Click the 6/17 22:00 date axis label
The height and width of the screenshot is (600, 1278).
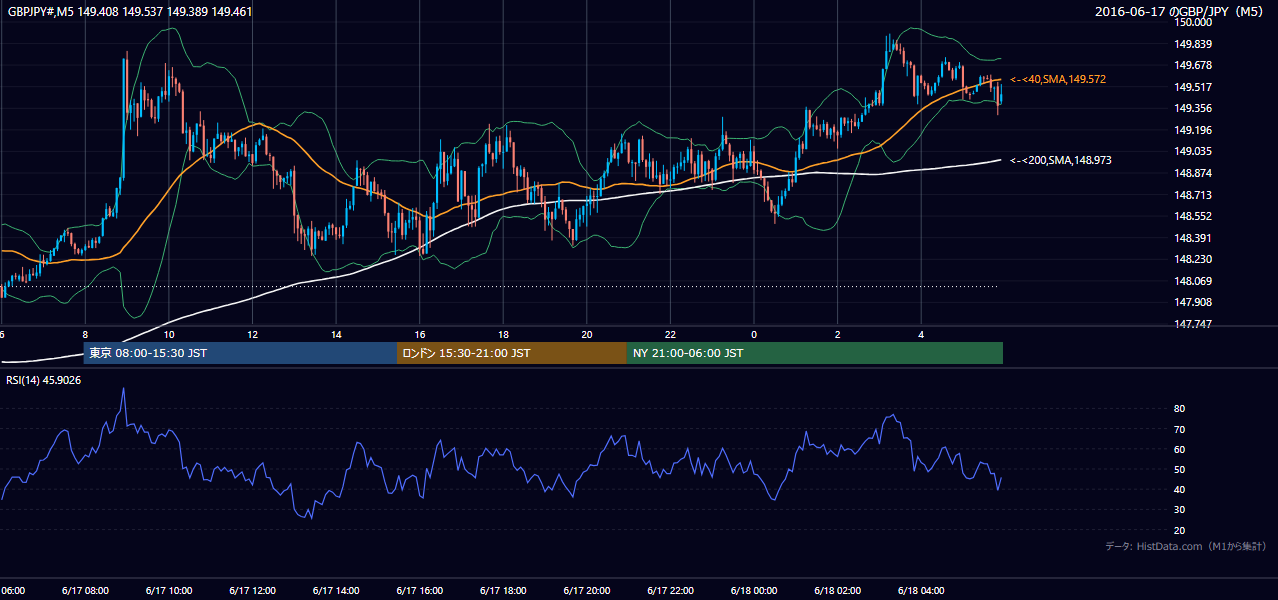(670, 591)
